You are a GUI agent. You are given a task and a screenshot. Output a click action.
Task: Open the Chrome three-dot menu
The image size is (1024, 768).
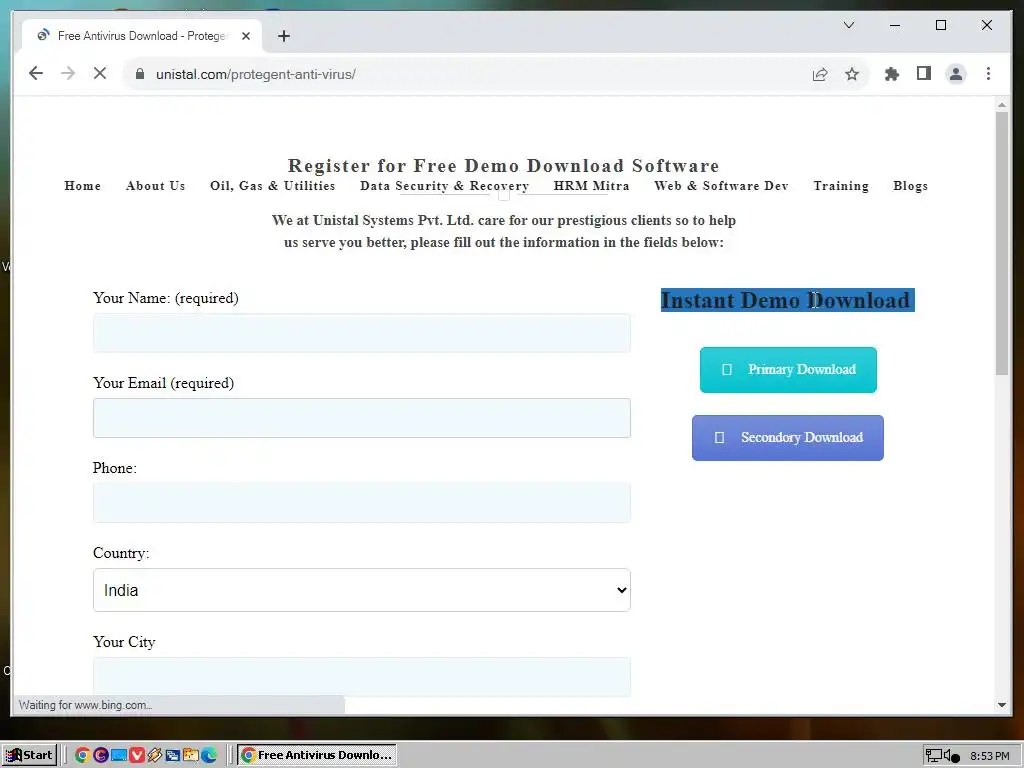click(x=988, y=74)
